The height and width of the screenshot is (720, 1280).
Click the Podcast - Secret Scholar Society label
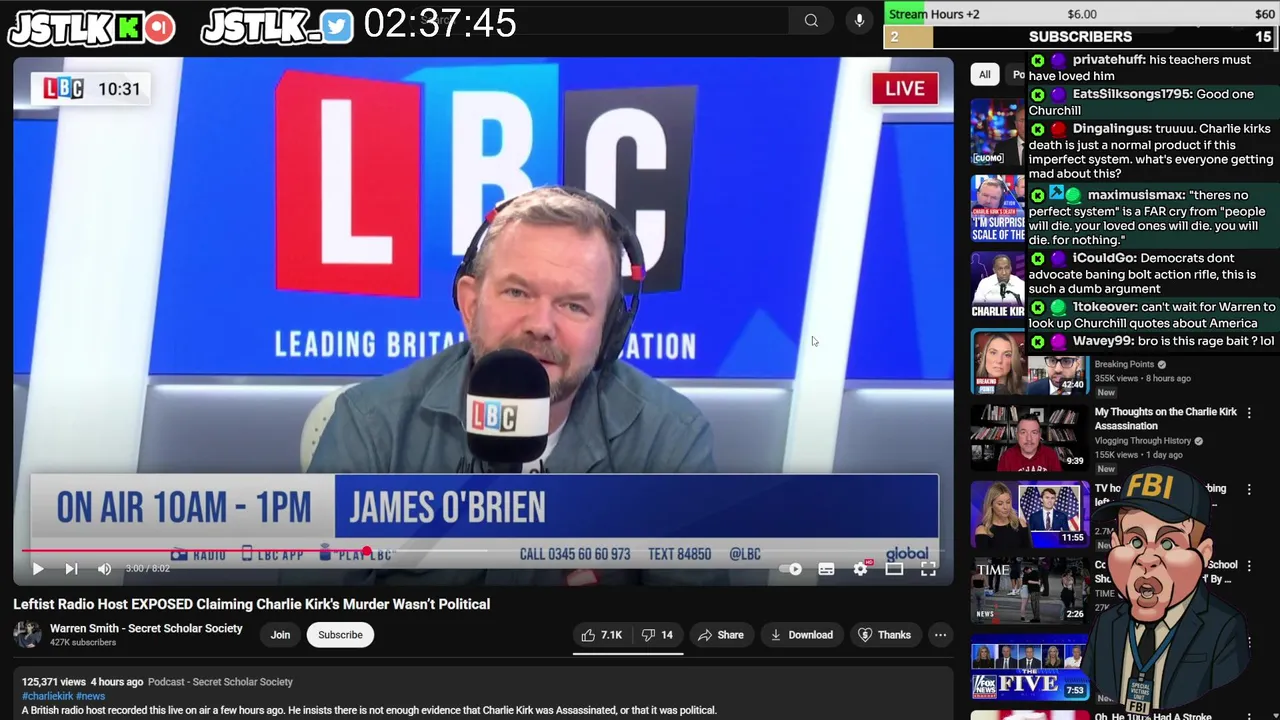click(x=220, y=682)
